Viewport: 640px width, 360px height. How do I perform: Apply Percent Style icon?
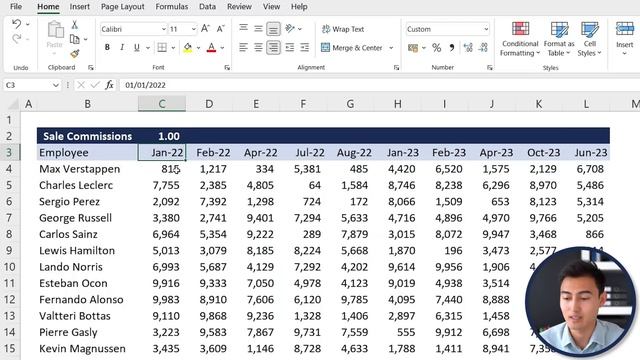pyautogui.click(x=436, y=48)
